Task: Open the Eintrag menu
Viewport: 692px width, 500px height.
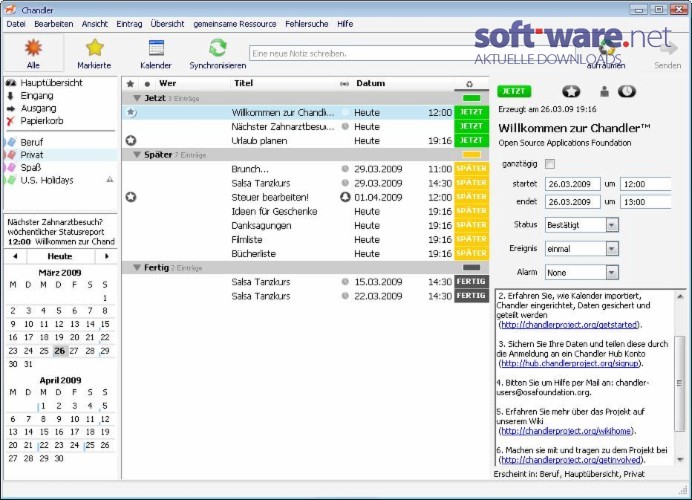Action: pyautogui.click(x=129, y=24)
